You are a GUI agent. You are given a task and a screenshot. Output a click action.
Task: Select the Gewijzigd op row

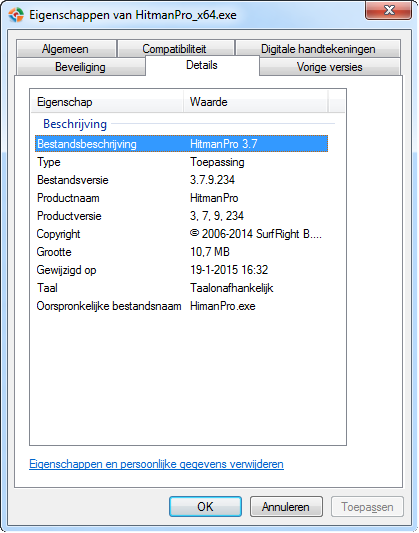tap(181, 270)
